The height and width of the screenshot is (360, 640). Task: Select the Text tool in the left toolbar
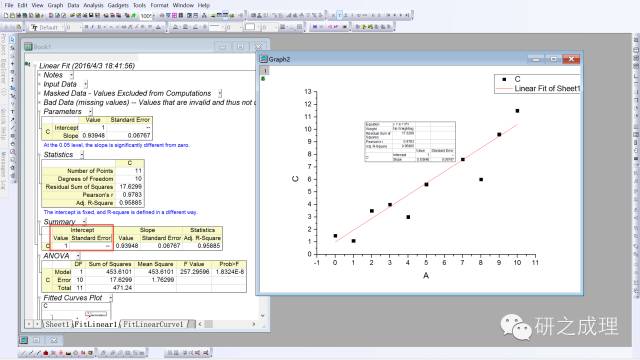(x=12, y=112)
